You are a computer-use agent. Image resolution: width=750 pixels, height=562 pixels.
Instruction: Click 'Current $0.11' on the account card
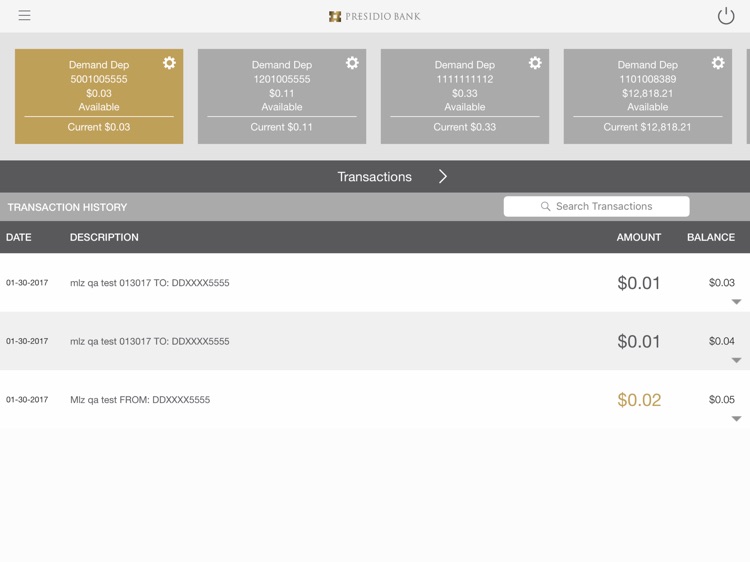point(281,127)
